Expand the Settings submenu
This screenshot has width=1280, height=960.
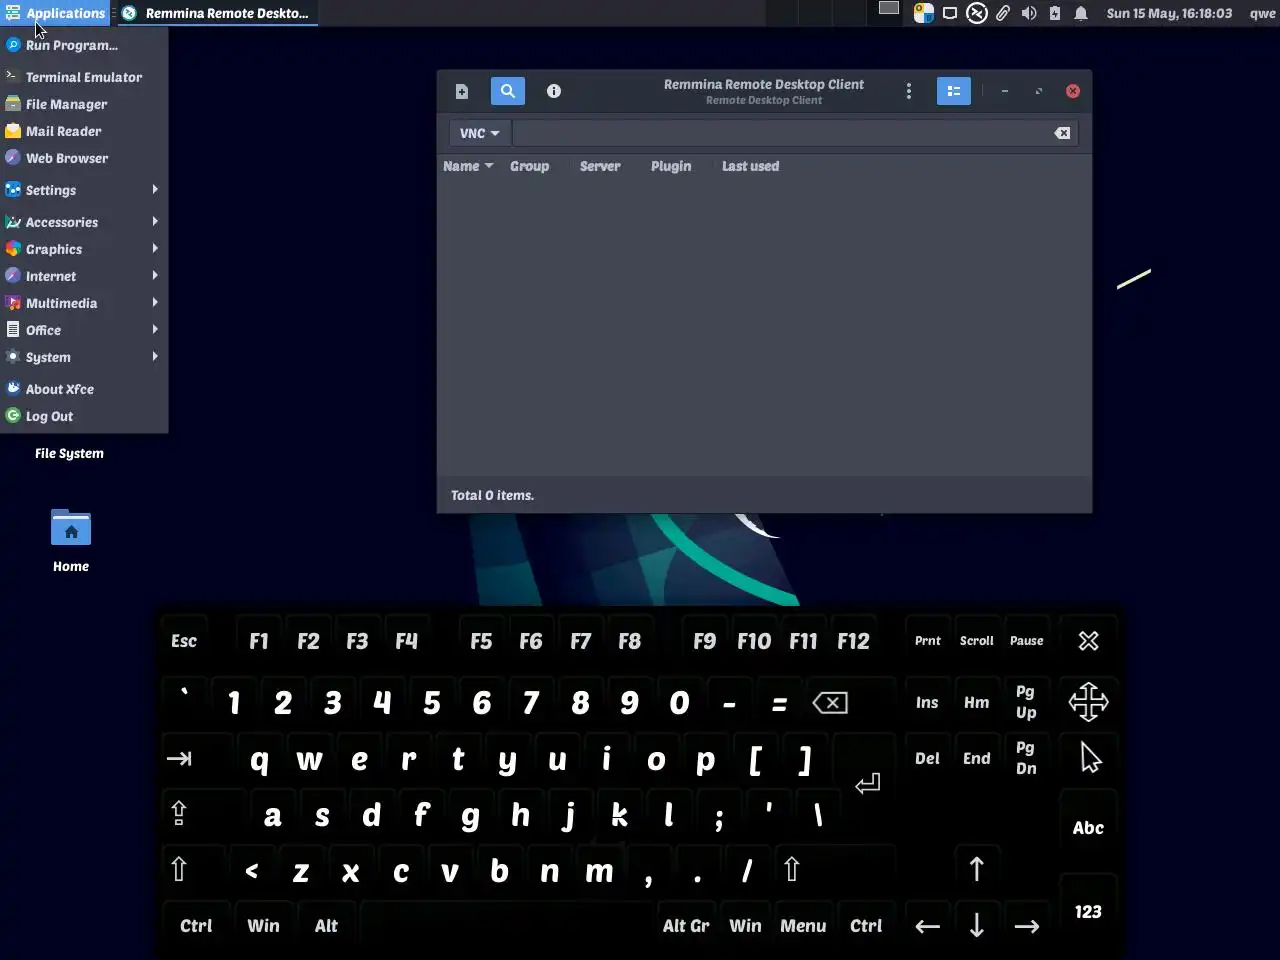[x=84, y=190]
